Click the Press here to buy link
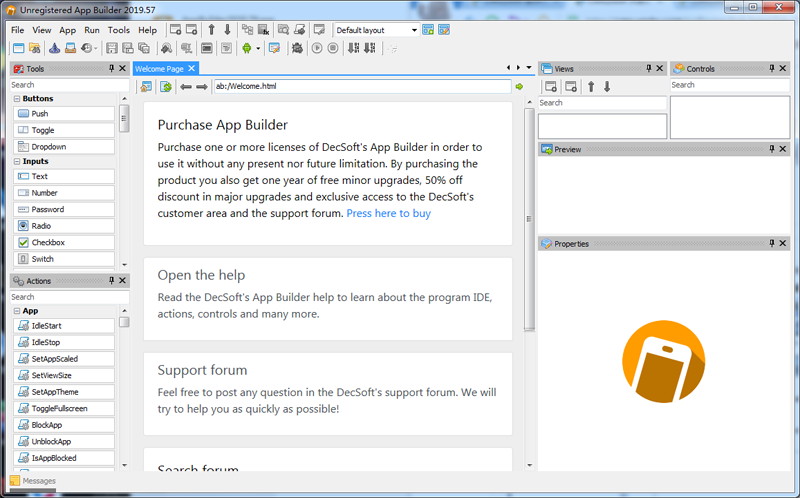 pyautogui.click(x=388, y=213)
